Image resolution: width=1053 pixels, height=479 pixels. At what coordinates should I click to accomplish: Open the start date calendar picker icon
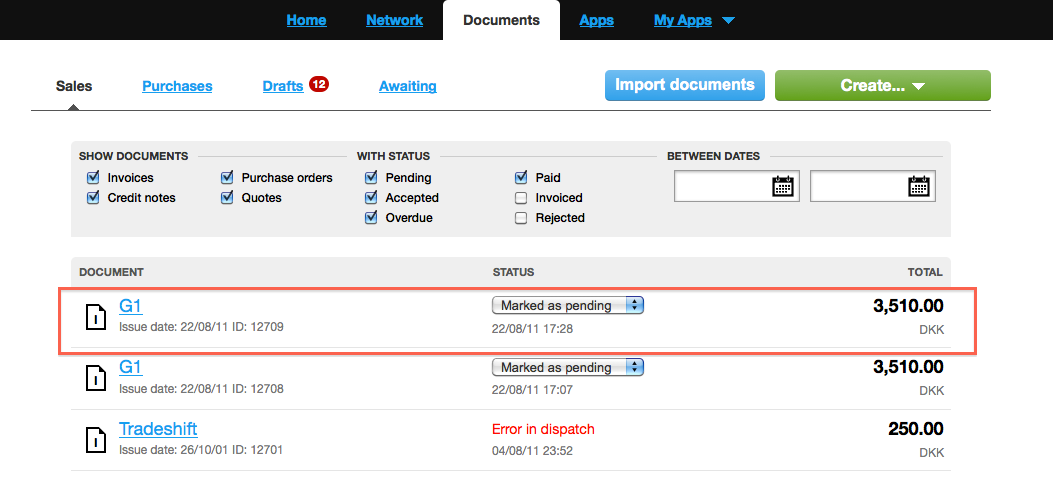783,186
